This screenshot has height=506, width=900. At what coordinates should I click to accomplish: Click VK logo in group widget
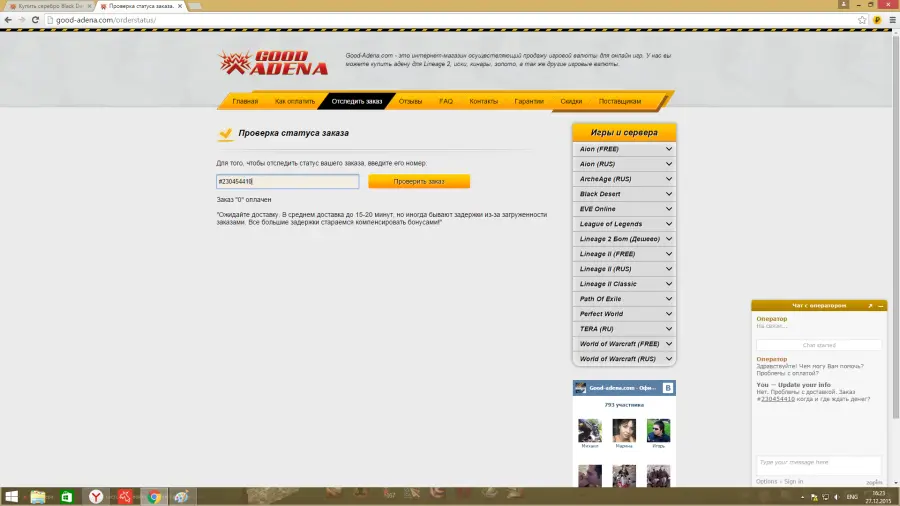(x=668, y=388)
